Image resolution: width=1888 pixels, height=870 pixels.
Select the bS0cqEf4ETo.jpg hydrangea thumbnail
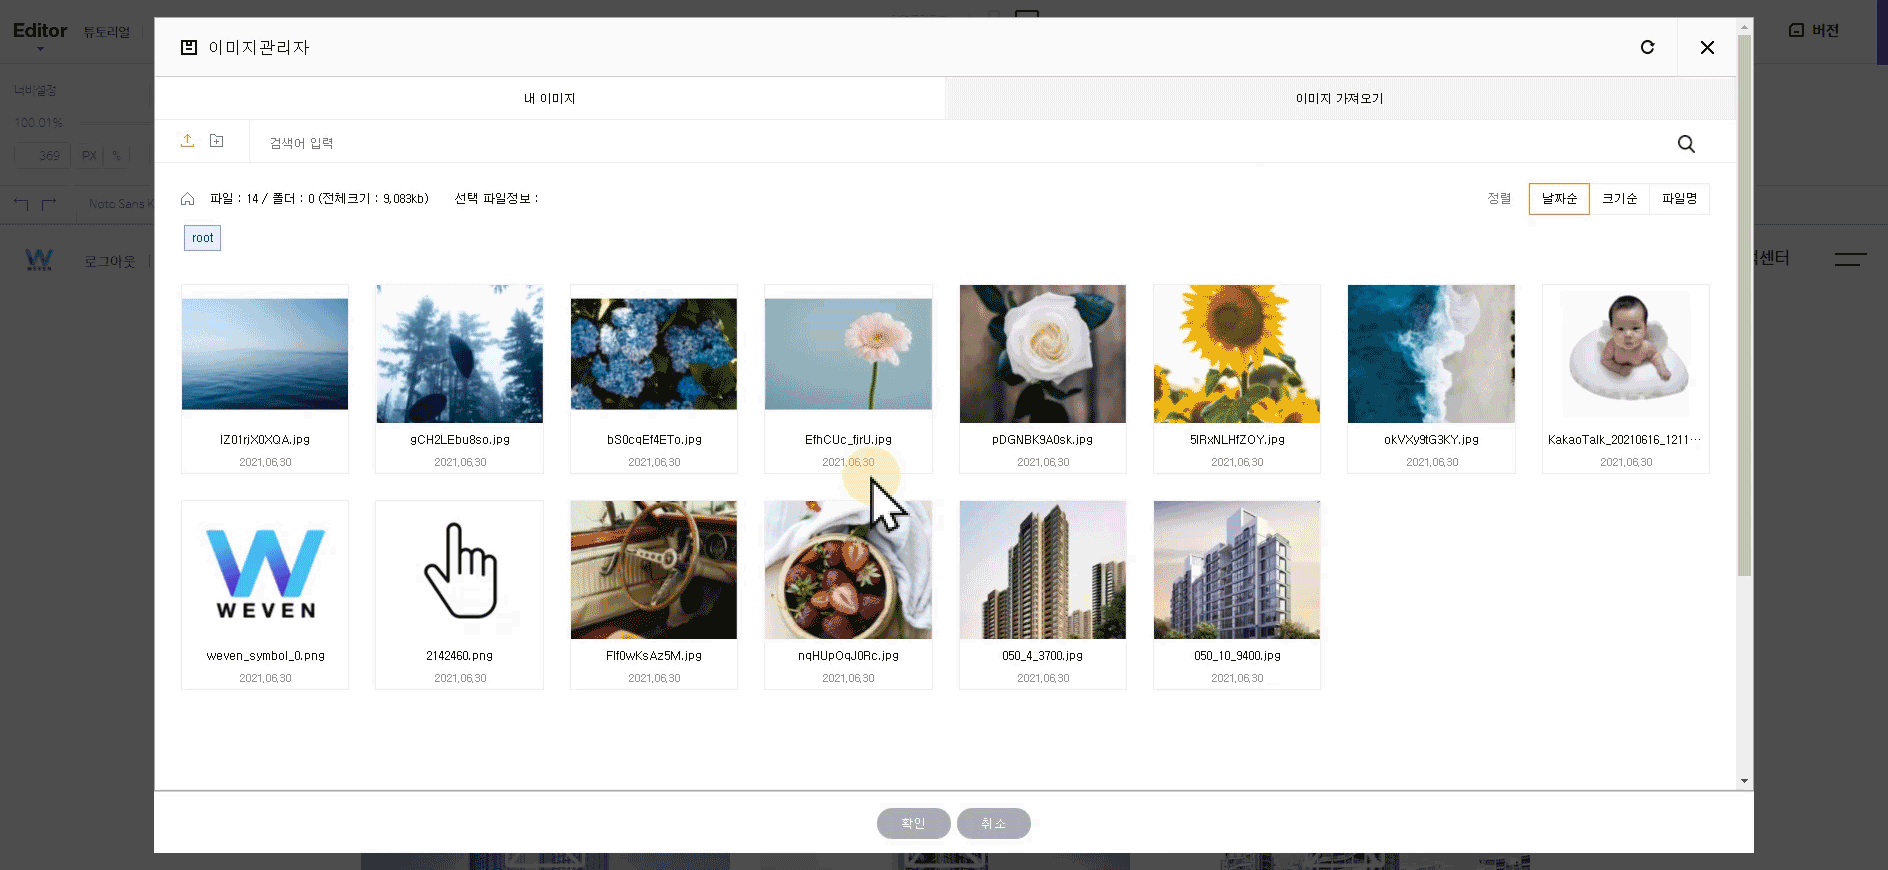[x=654, y=354]
